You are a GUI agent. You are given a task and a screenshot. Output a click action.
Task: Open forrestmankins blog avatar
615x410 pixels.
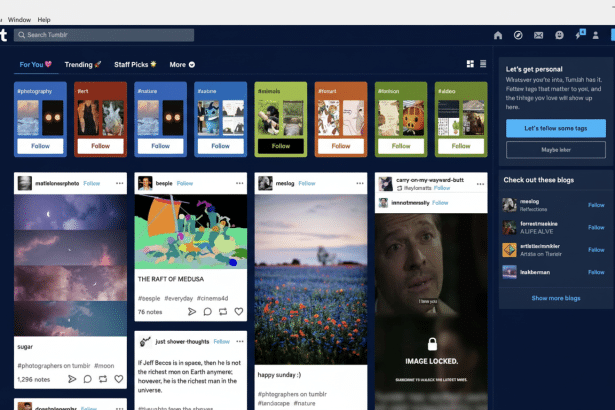509,228
